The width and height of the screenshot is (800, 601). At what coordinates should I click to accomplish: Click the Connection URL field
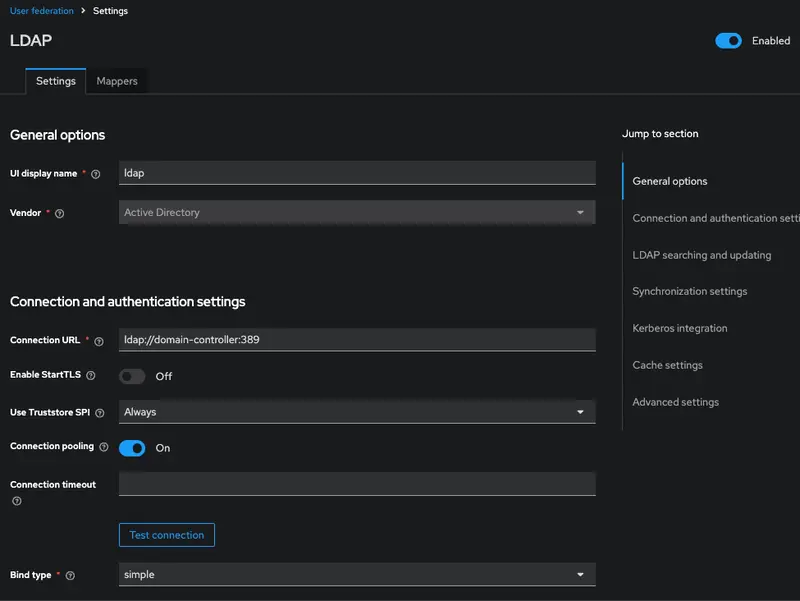[x=357, y=339]
